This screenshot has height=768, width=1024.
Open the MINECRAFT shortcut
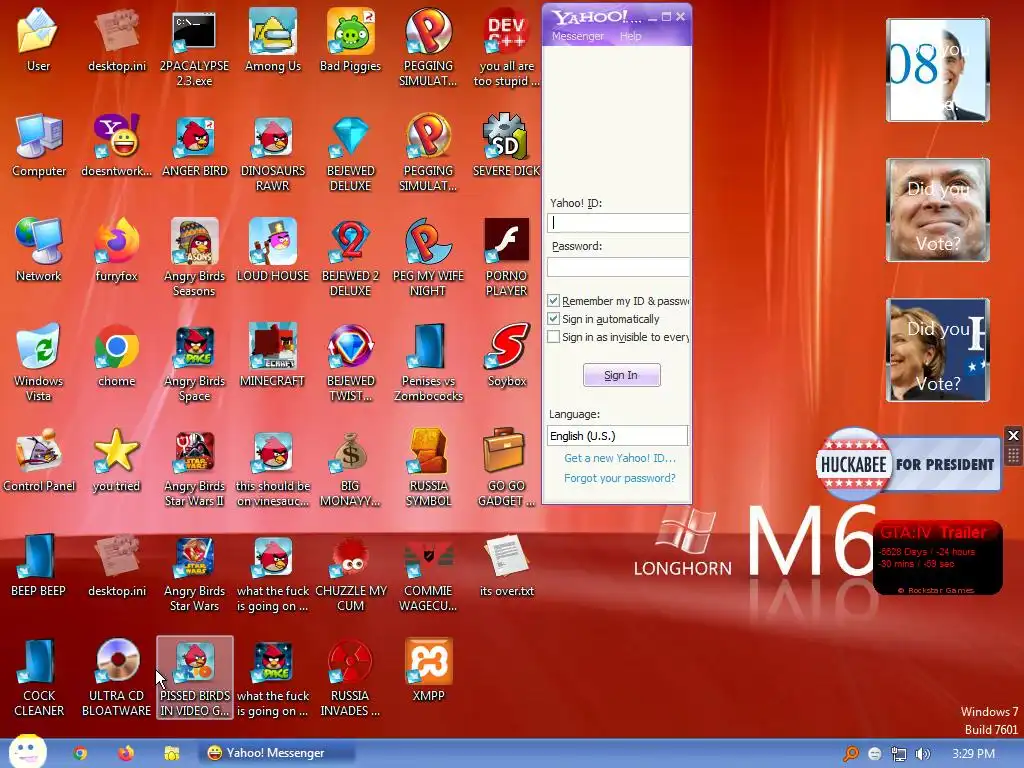point(272,355)
